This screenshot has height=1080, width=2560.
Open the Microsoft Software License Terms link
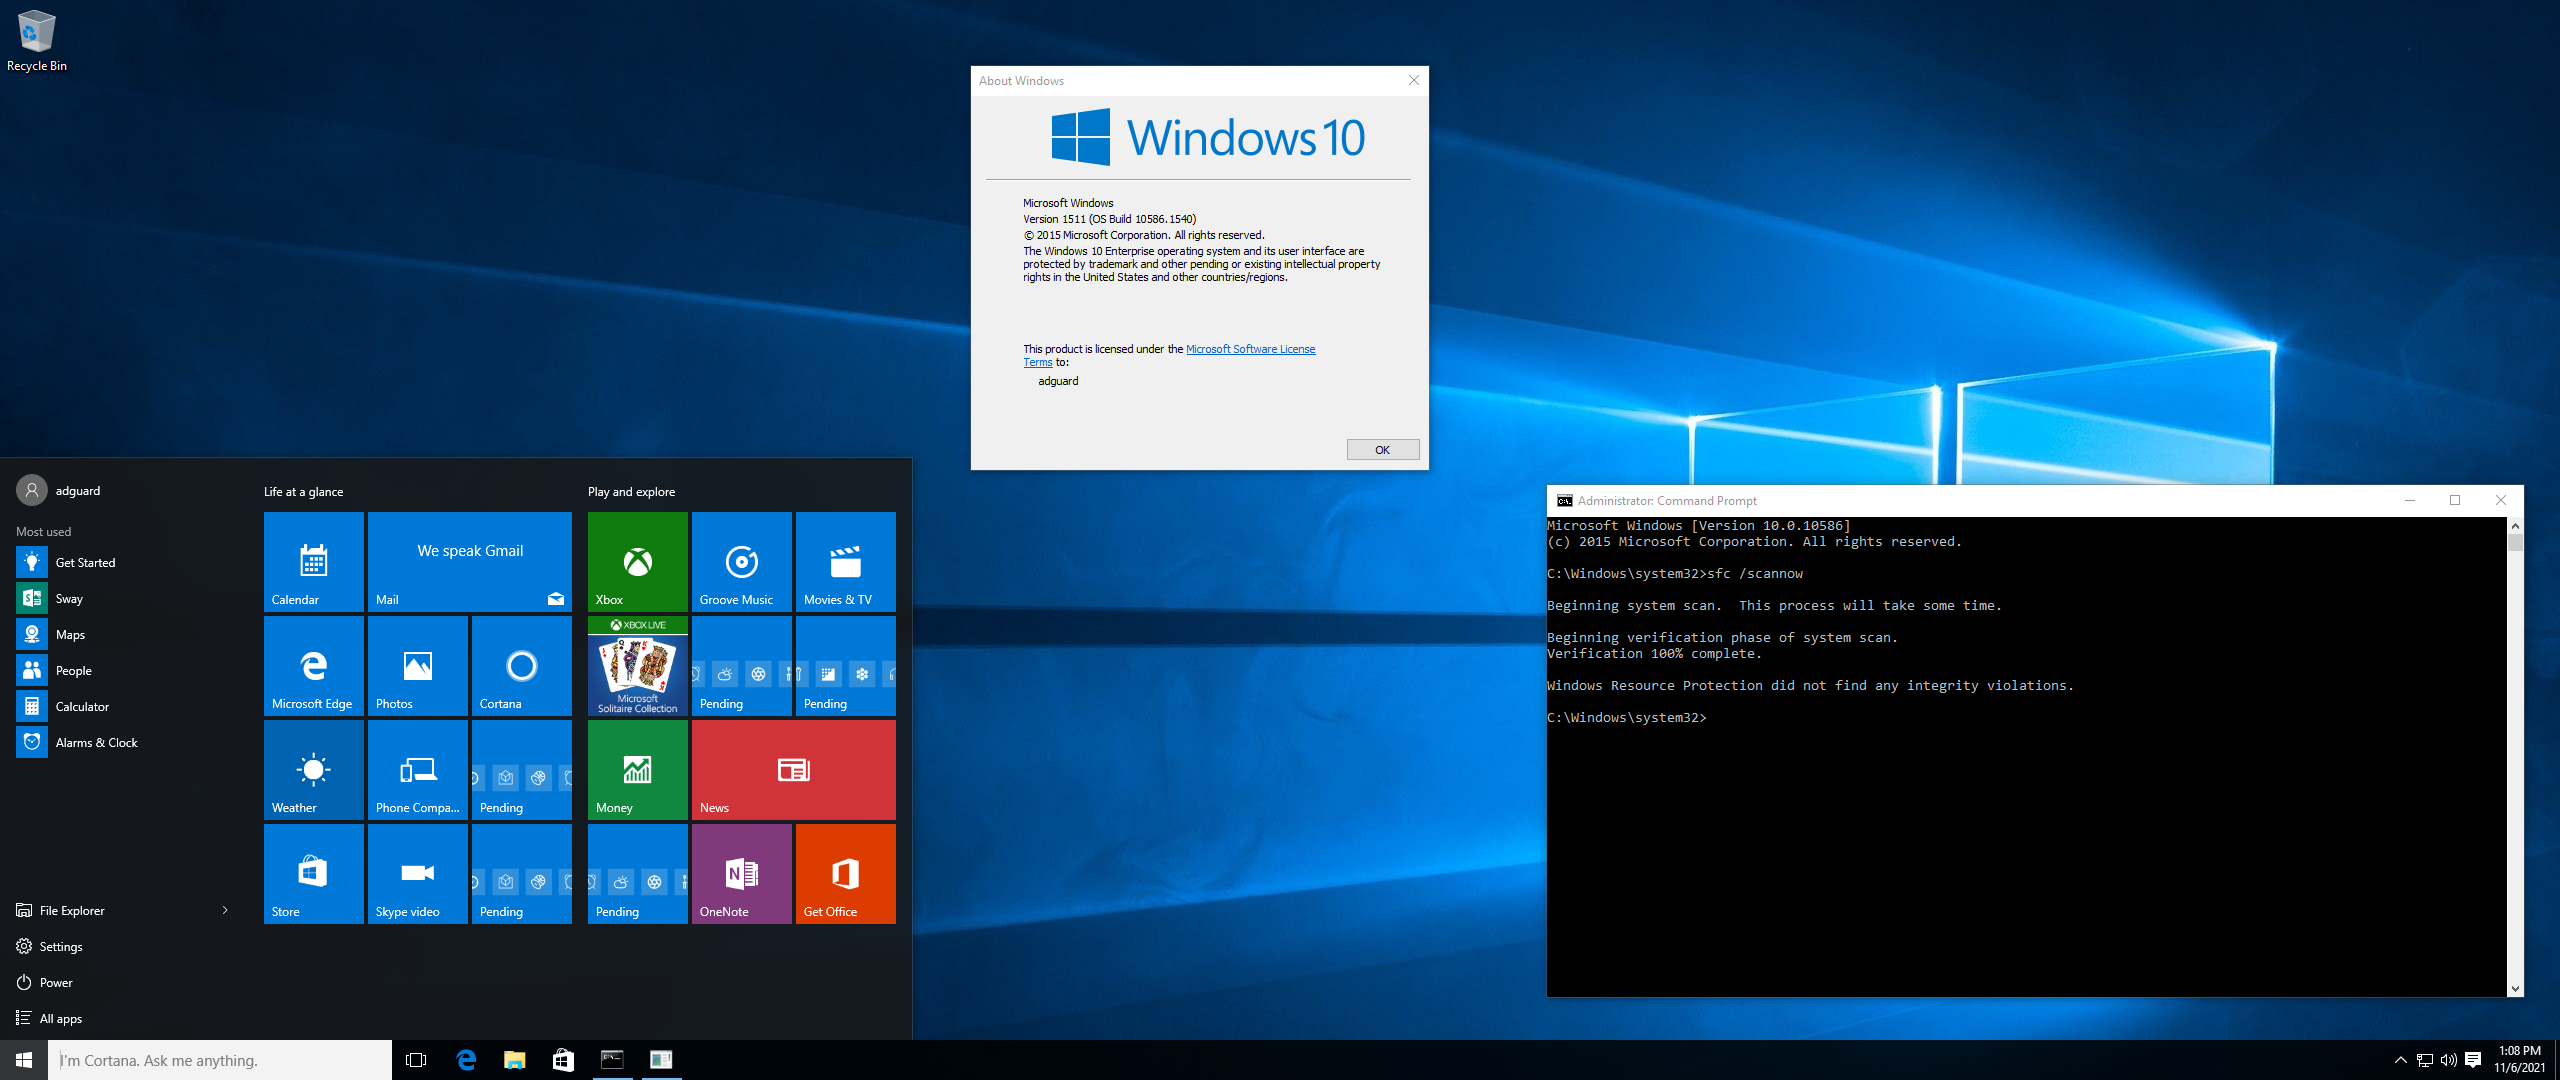(x=1251, y=349)
